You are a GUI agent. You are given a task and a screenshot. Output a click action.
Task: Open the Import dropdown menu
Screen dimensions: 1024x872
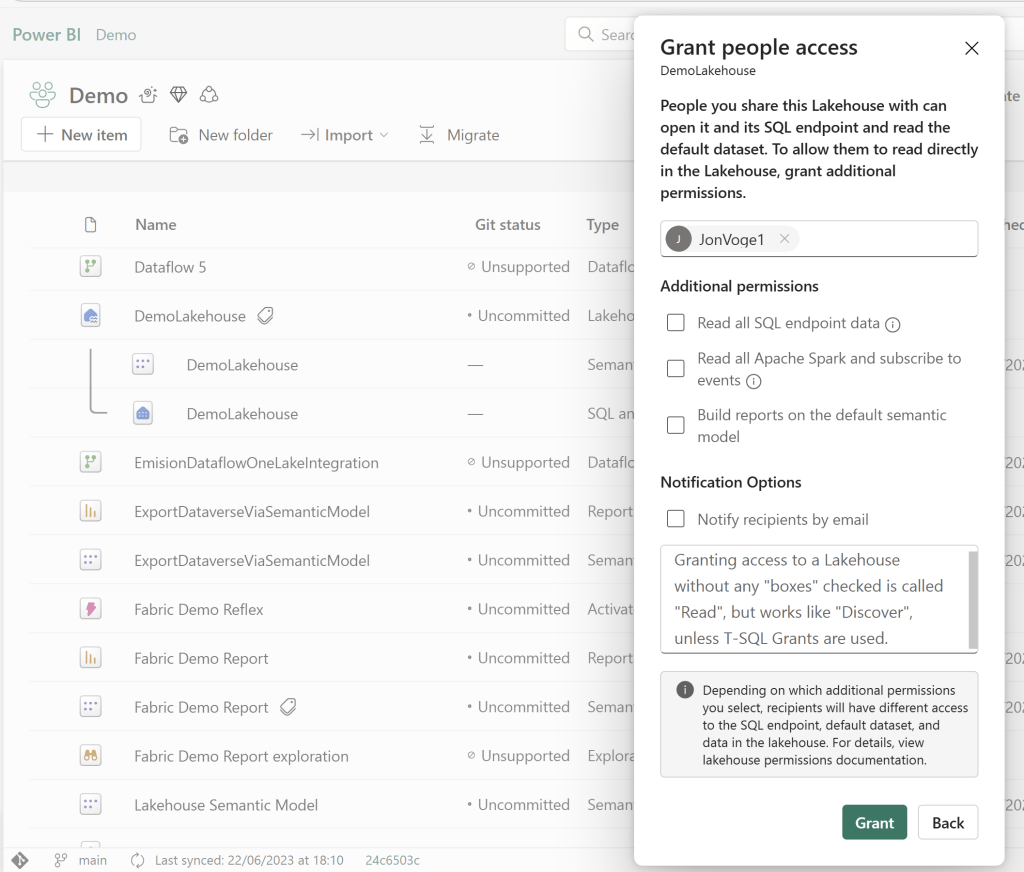pos(345,135)
